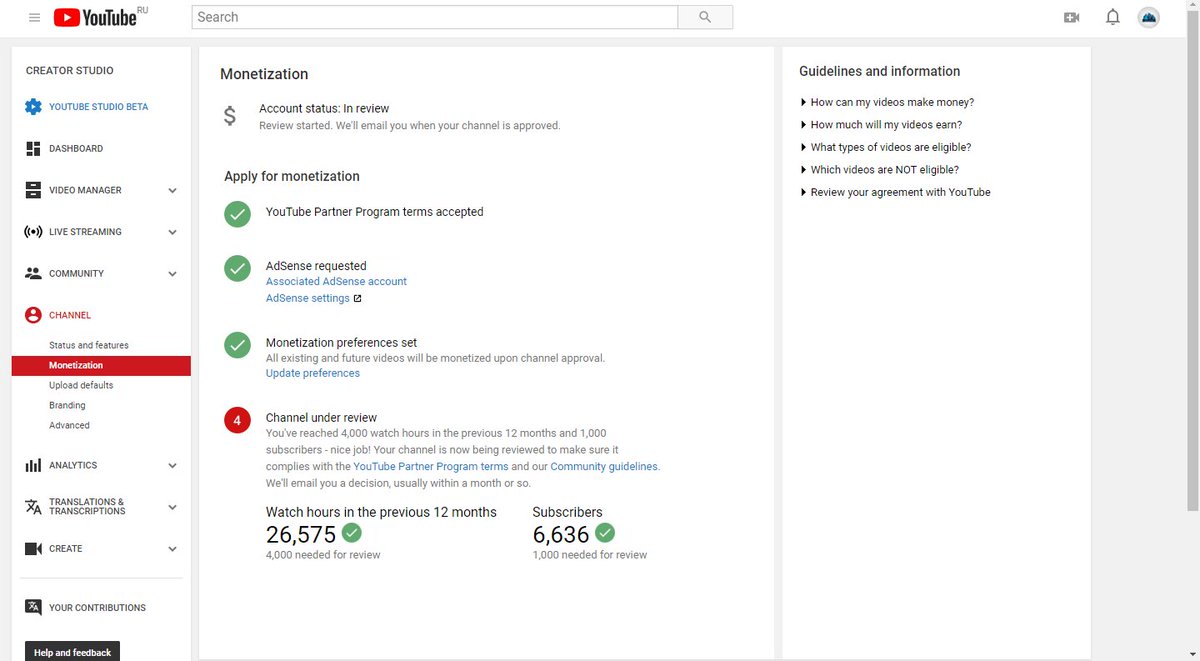Click the Community people icon
This screenshot has width=1200, height=661.
(33, 273)
